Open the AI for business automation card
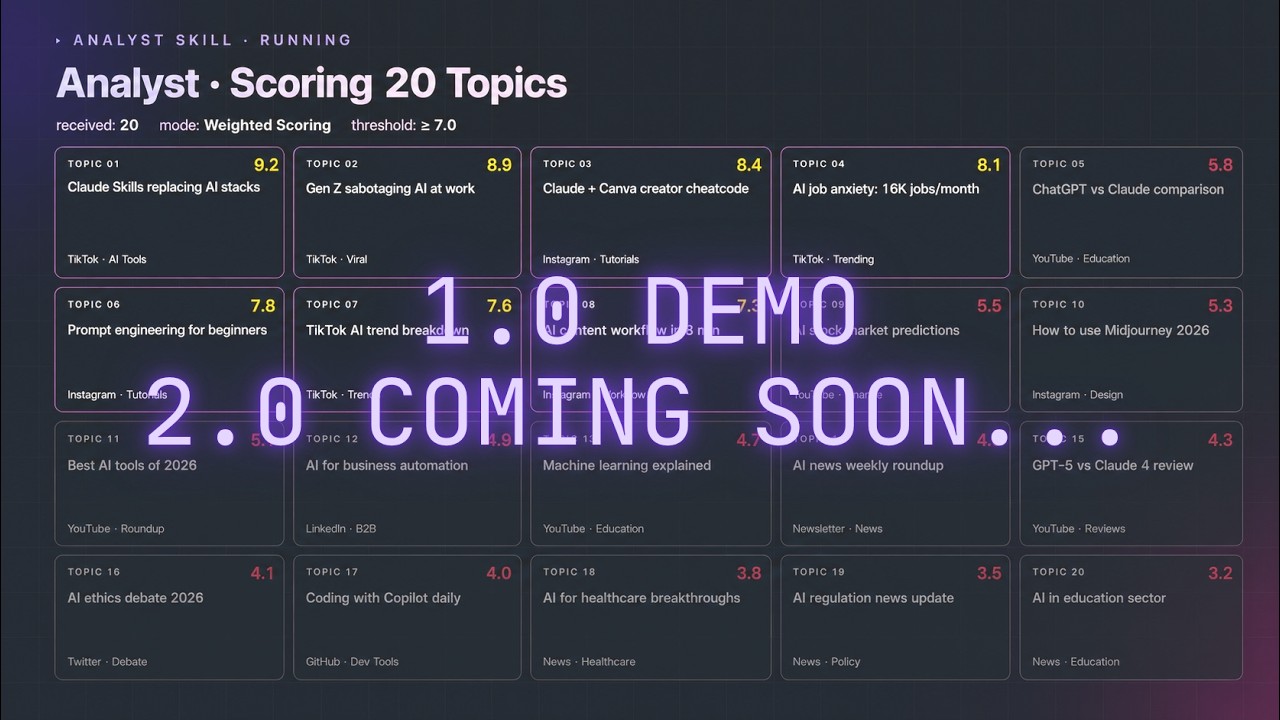 [x=408, y=484]
